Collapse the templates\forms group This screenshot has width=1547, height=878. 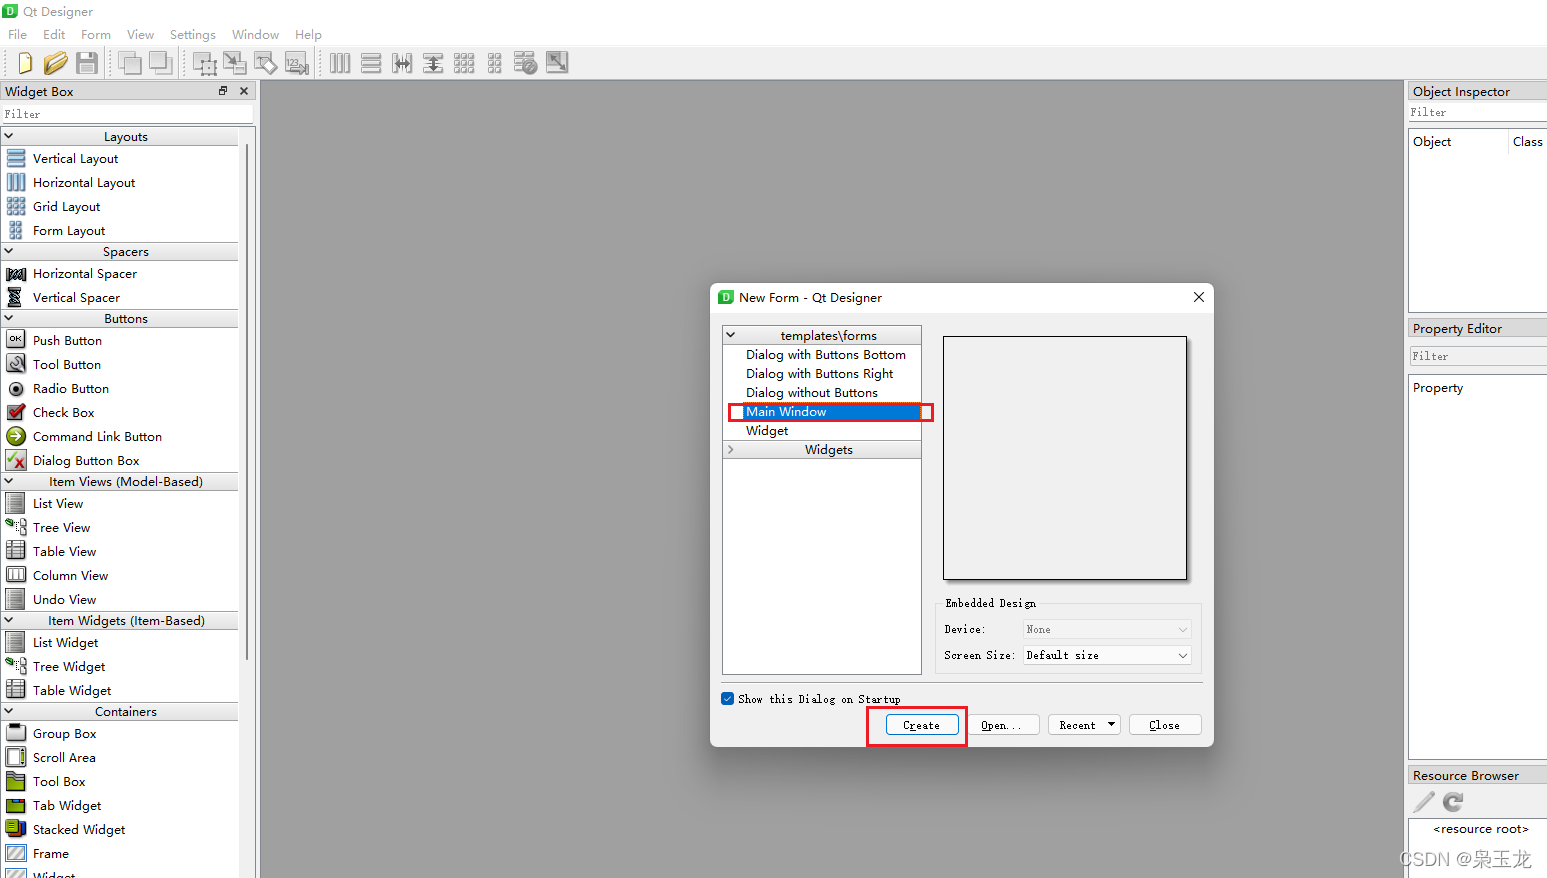pos(731,336)
